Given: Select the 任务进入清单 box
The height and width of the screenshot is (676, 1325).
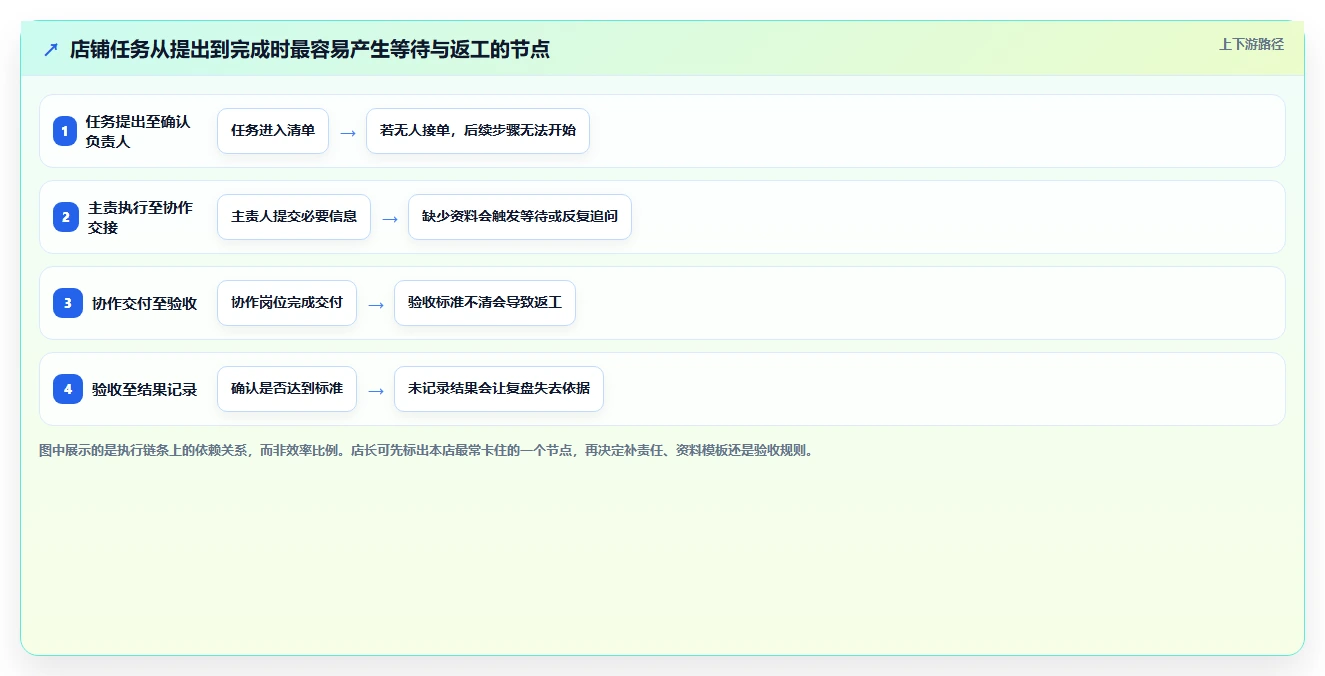Looking at the screenshot, I should coord(273,131).
